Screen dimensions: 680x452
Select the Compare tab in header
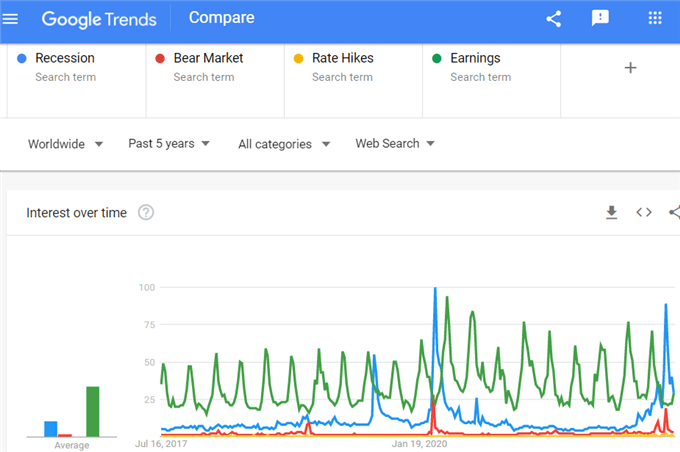point(222,18)
